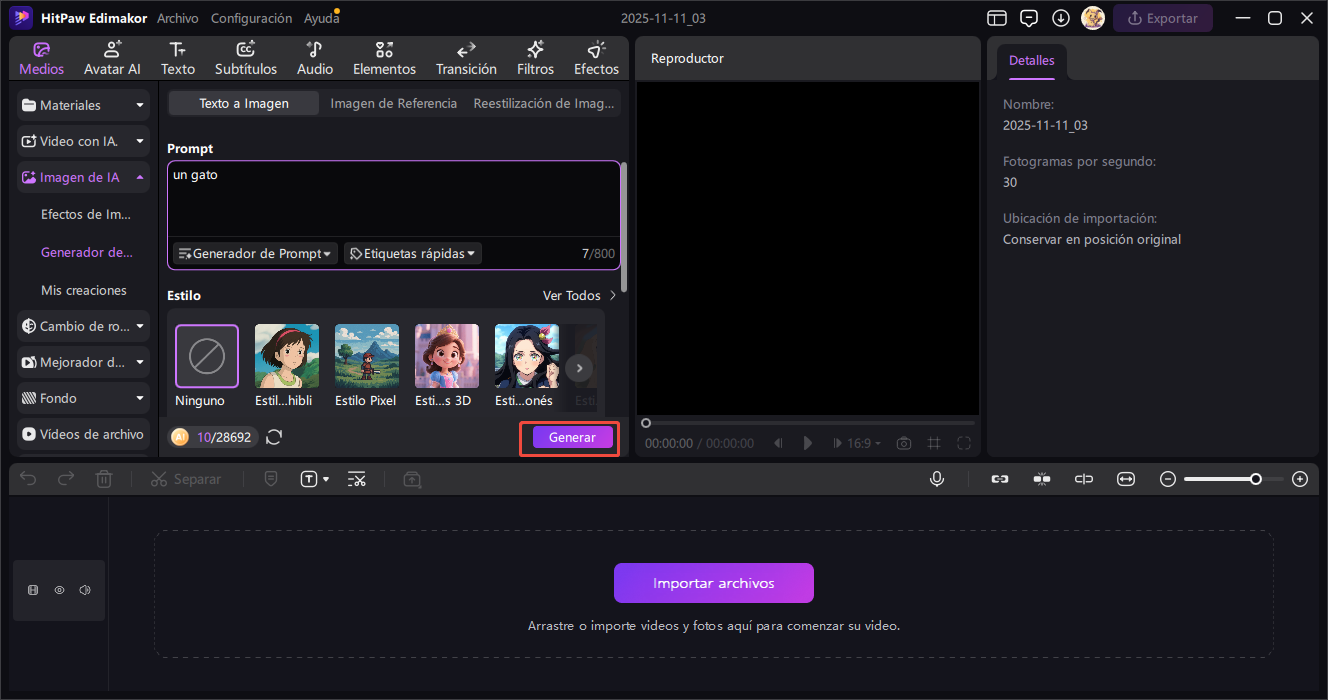Open the Filtros panel
Viewport: 1328px width, 700px height.
[x=535, y=58]
